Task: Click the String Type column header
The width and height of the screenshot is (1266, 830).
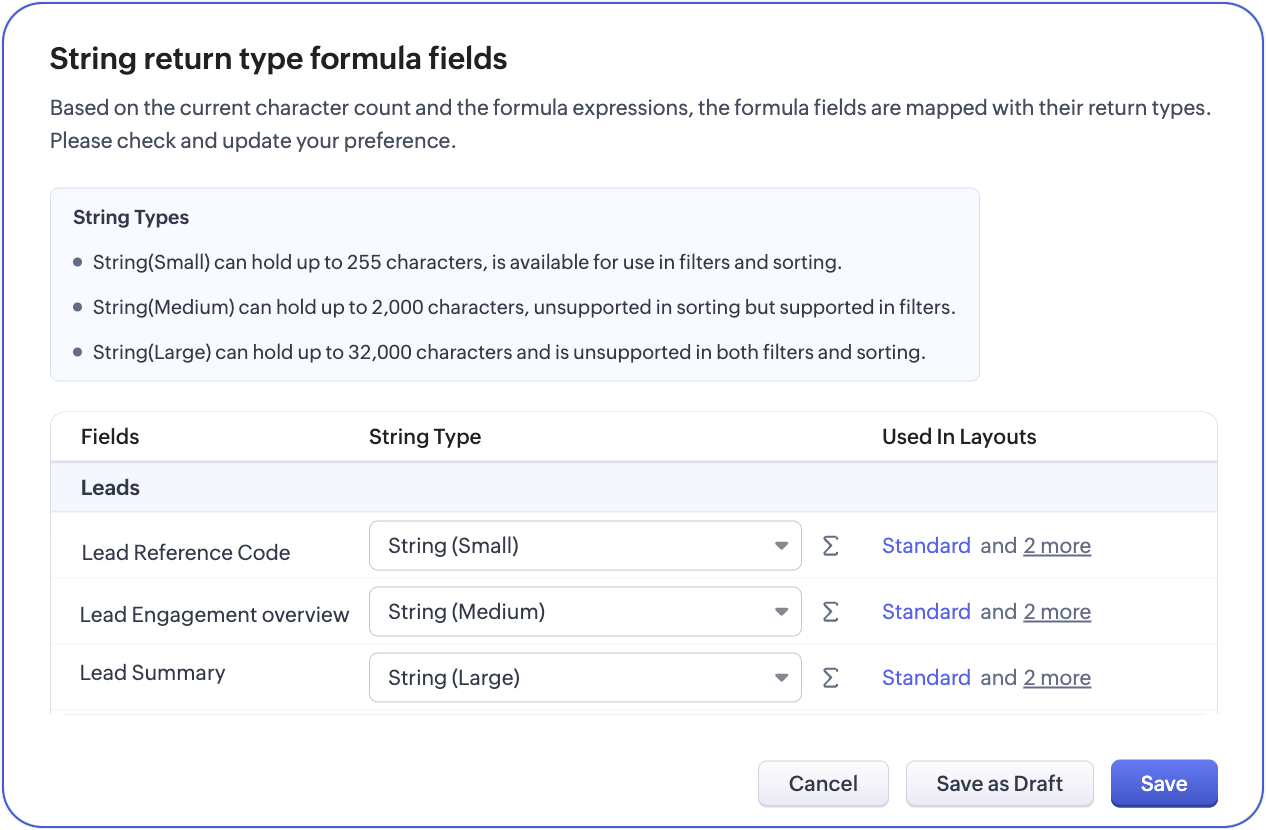Action: point(425,437)
